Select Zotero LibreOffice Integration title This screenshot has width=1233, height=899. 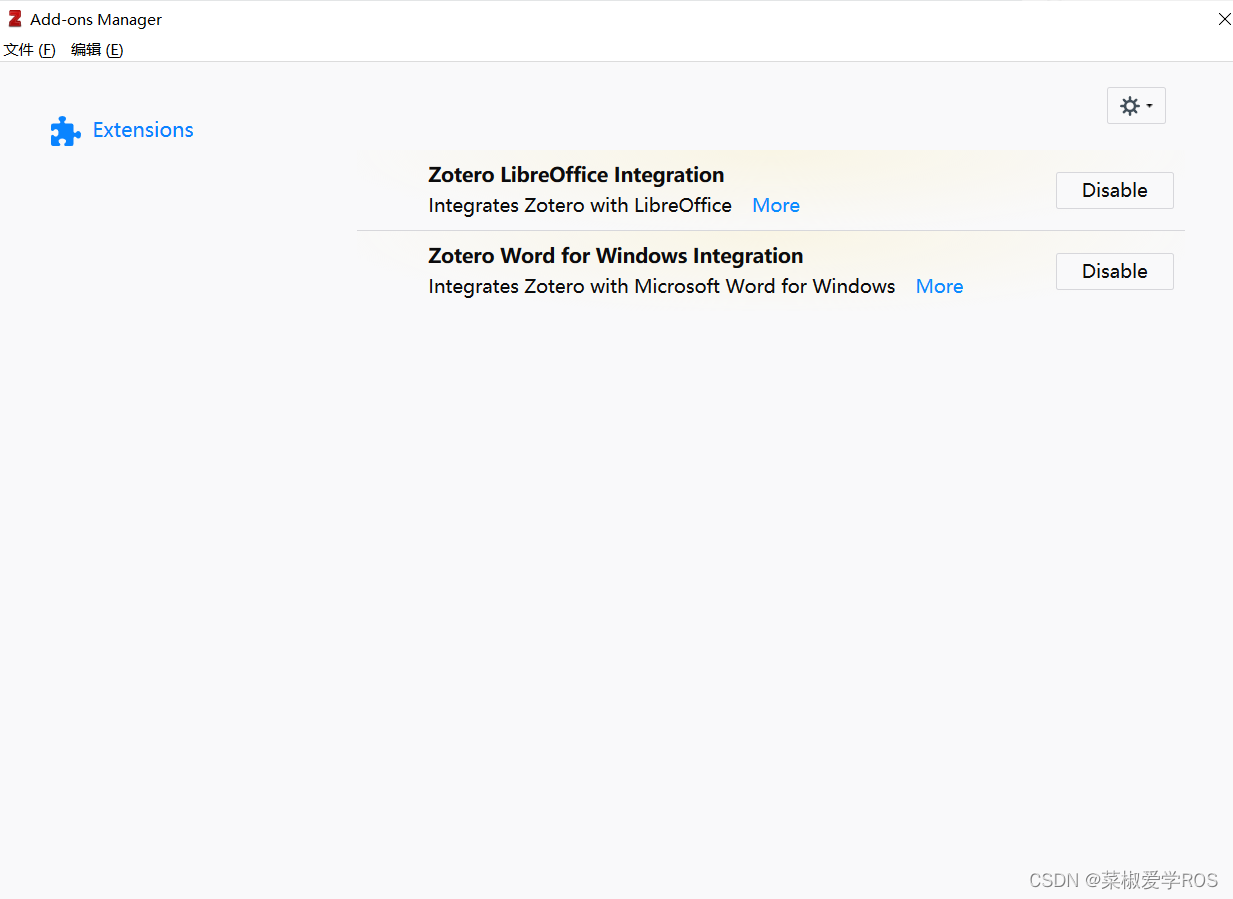tap(576, 175)
